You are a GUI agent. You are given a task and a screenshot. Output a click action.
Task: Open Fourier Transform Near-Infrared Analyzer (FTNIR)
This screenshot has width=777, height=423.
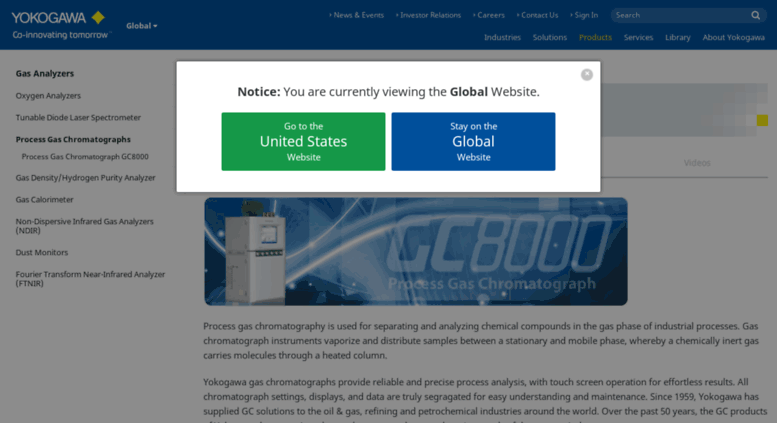pyautogui.click(x=90, y=279)
